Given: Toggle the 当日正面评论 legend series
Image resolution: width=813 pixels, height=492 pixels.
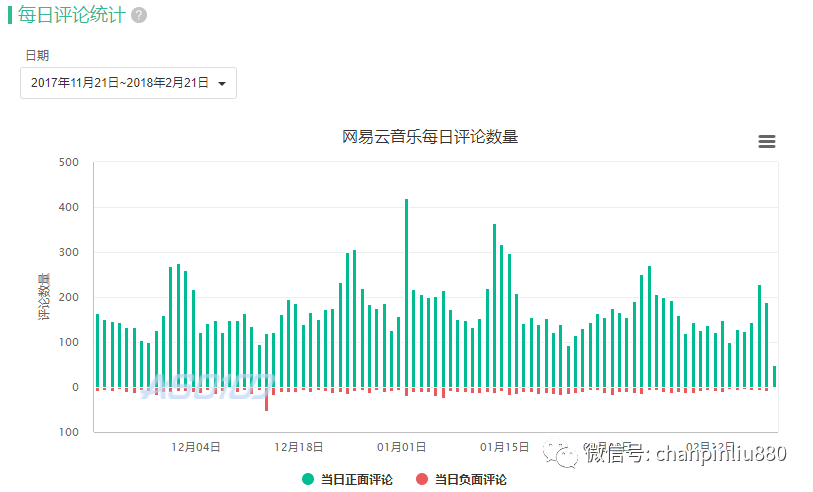Looking at the screenshot, I should point(347,480).
